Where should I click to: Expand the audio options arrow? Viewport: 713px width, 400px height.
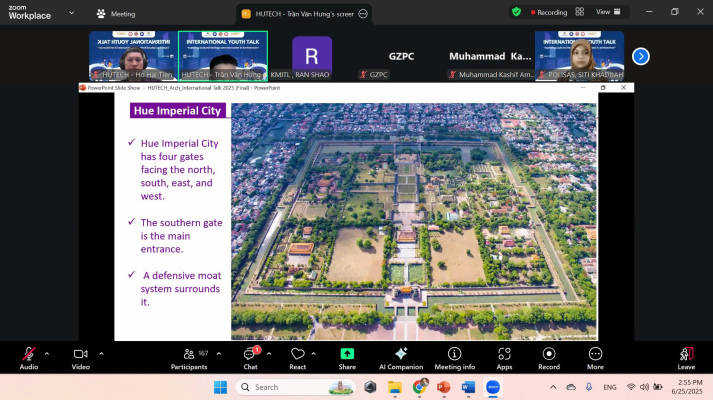[48, 352]
